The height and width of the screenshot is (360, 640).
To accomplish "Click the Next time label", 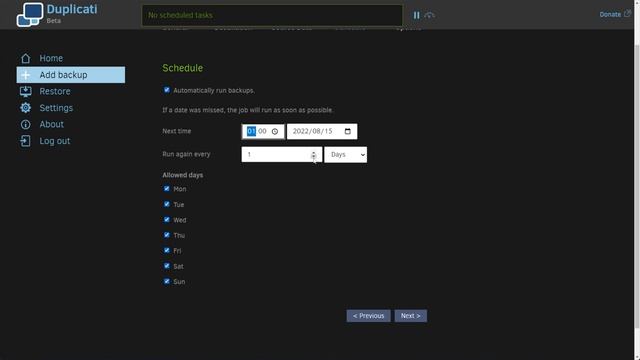I will pyautogui.click(x=177, y=131).
